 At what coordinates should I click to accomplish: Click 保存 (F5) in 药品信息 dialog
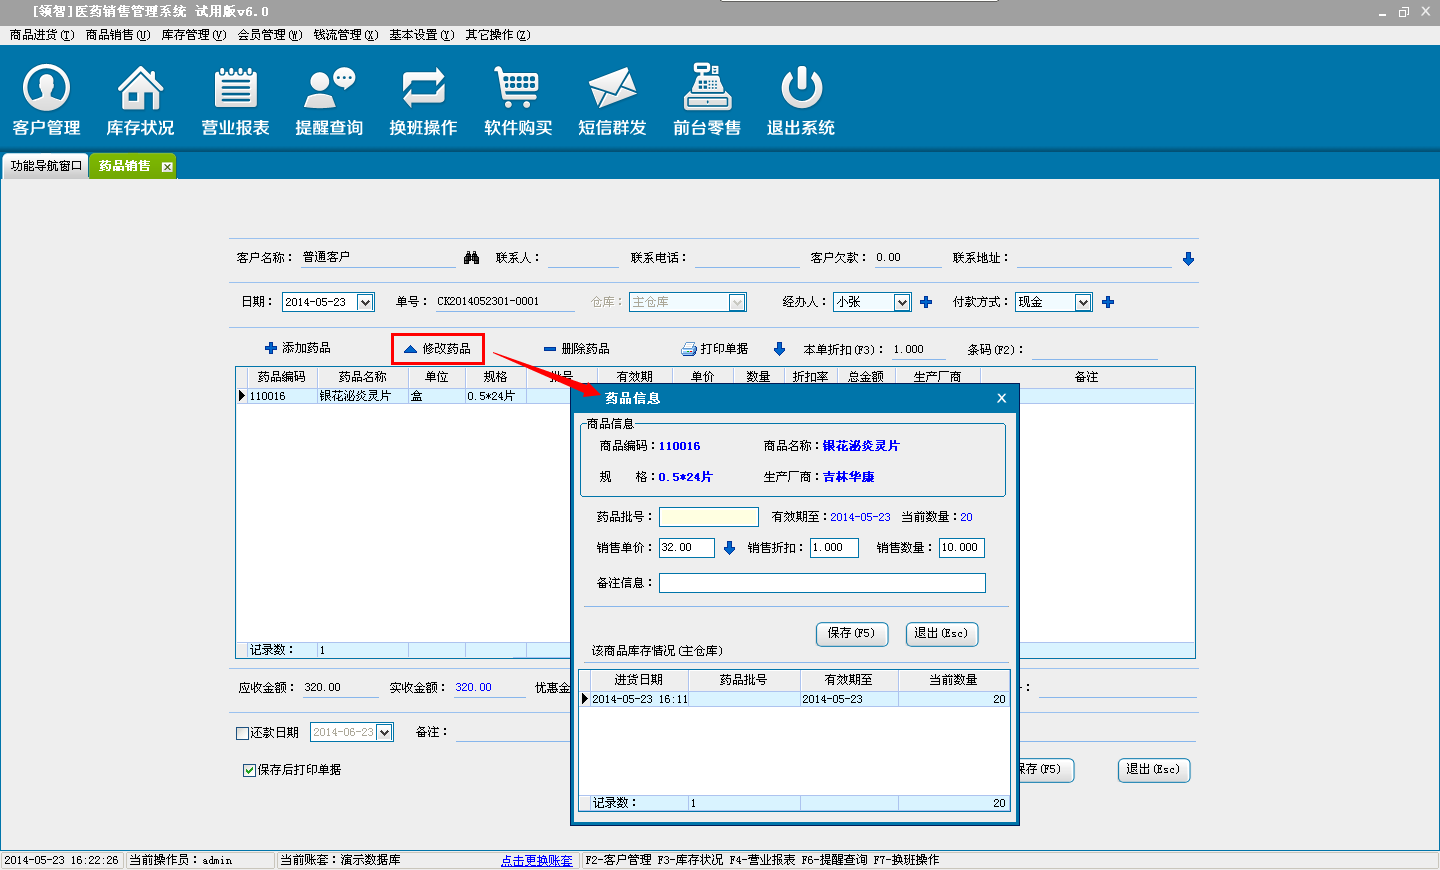(851, 634)
